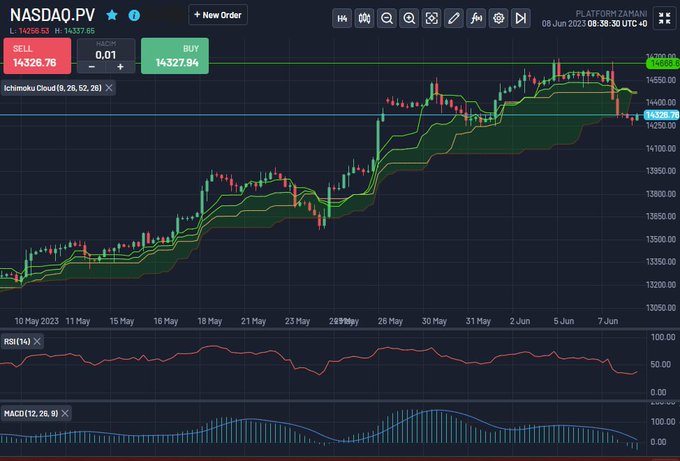This screenshot has height=461, width=680.
Task: Increase volume with the plus button
Action: click(121, 67)
